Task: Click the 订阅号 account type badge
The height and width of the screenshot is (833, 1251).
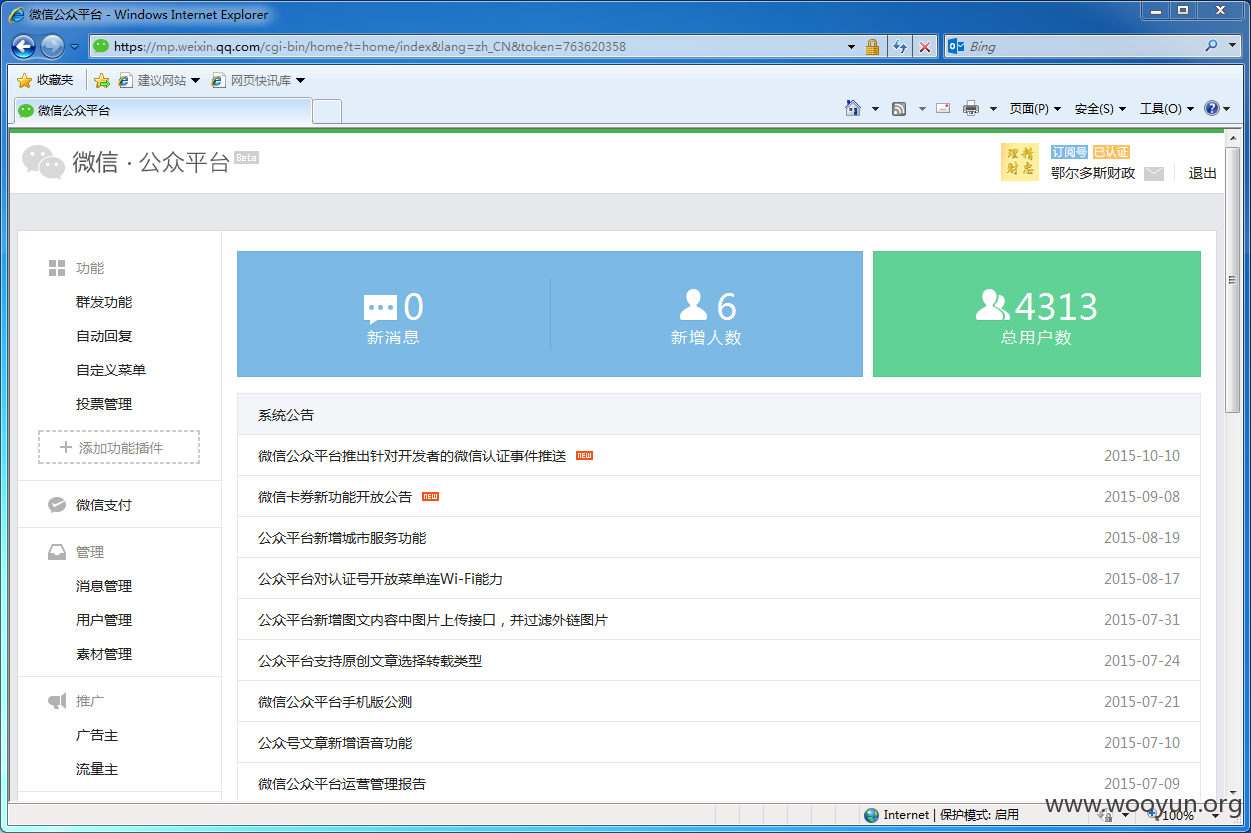Action: tap(1069, 152)
